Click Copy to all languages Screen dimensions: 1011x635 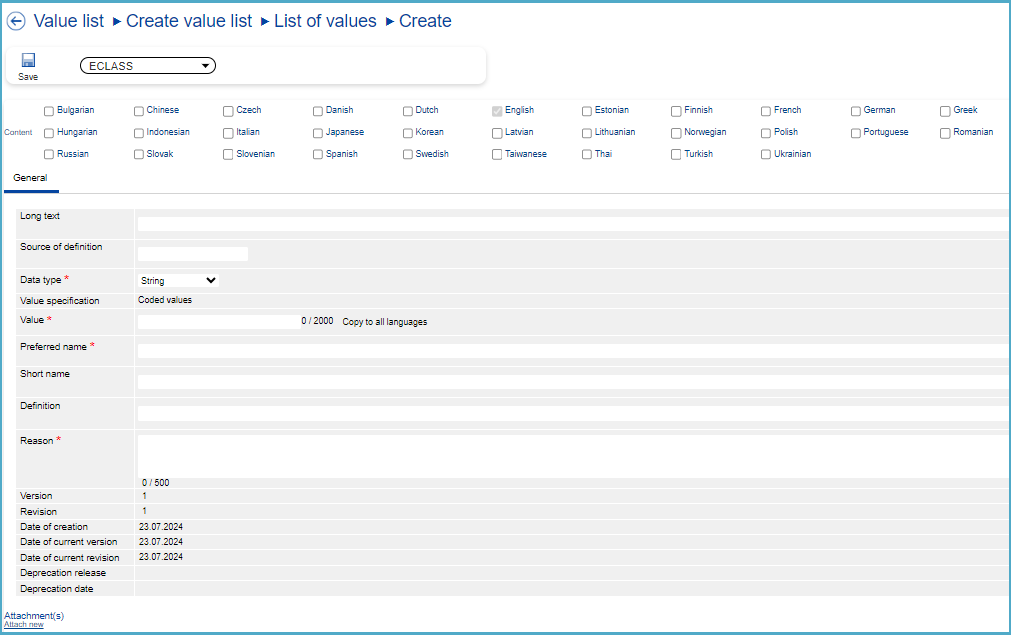pos(385,322)
